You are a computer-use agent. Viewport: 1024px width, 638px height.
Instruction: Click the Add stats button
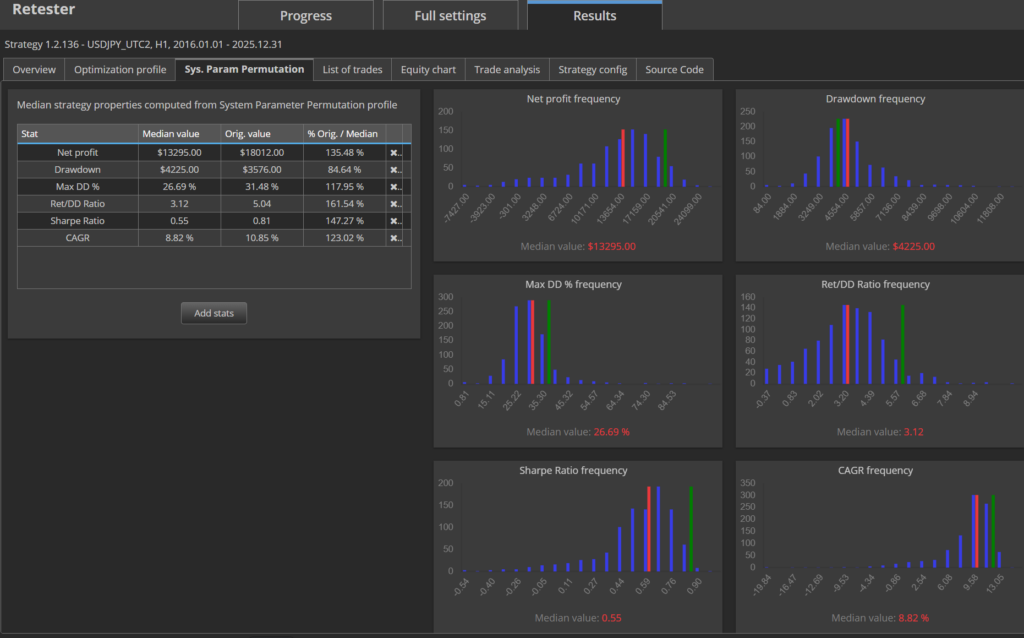point(214,313)
